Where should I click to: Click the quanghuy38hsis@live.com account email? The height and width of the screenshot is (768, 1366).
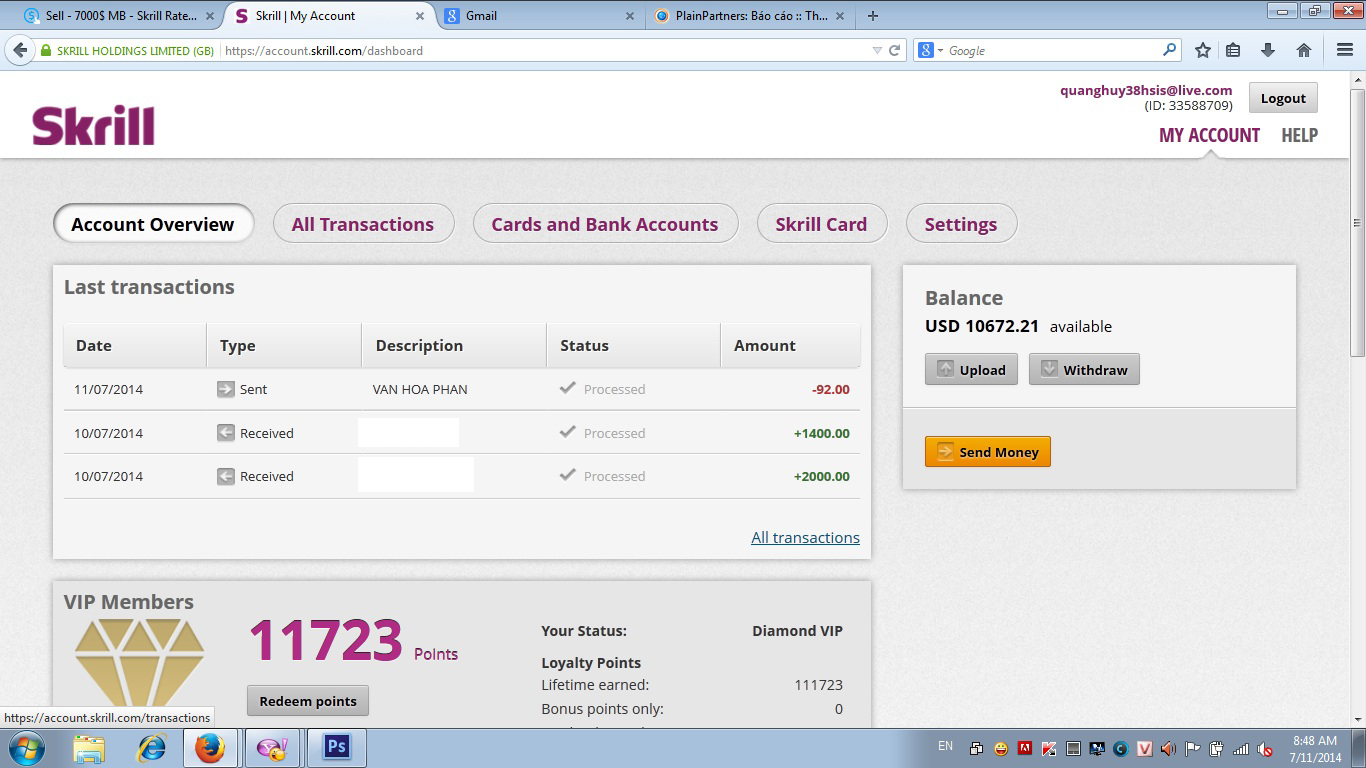coord(1146,90)
